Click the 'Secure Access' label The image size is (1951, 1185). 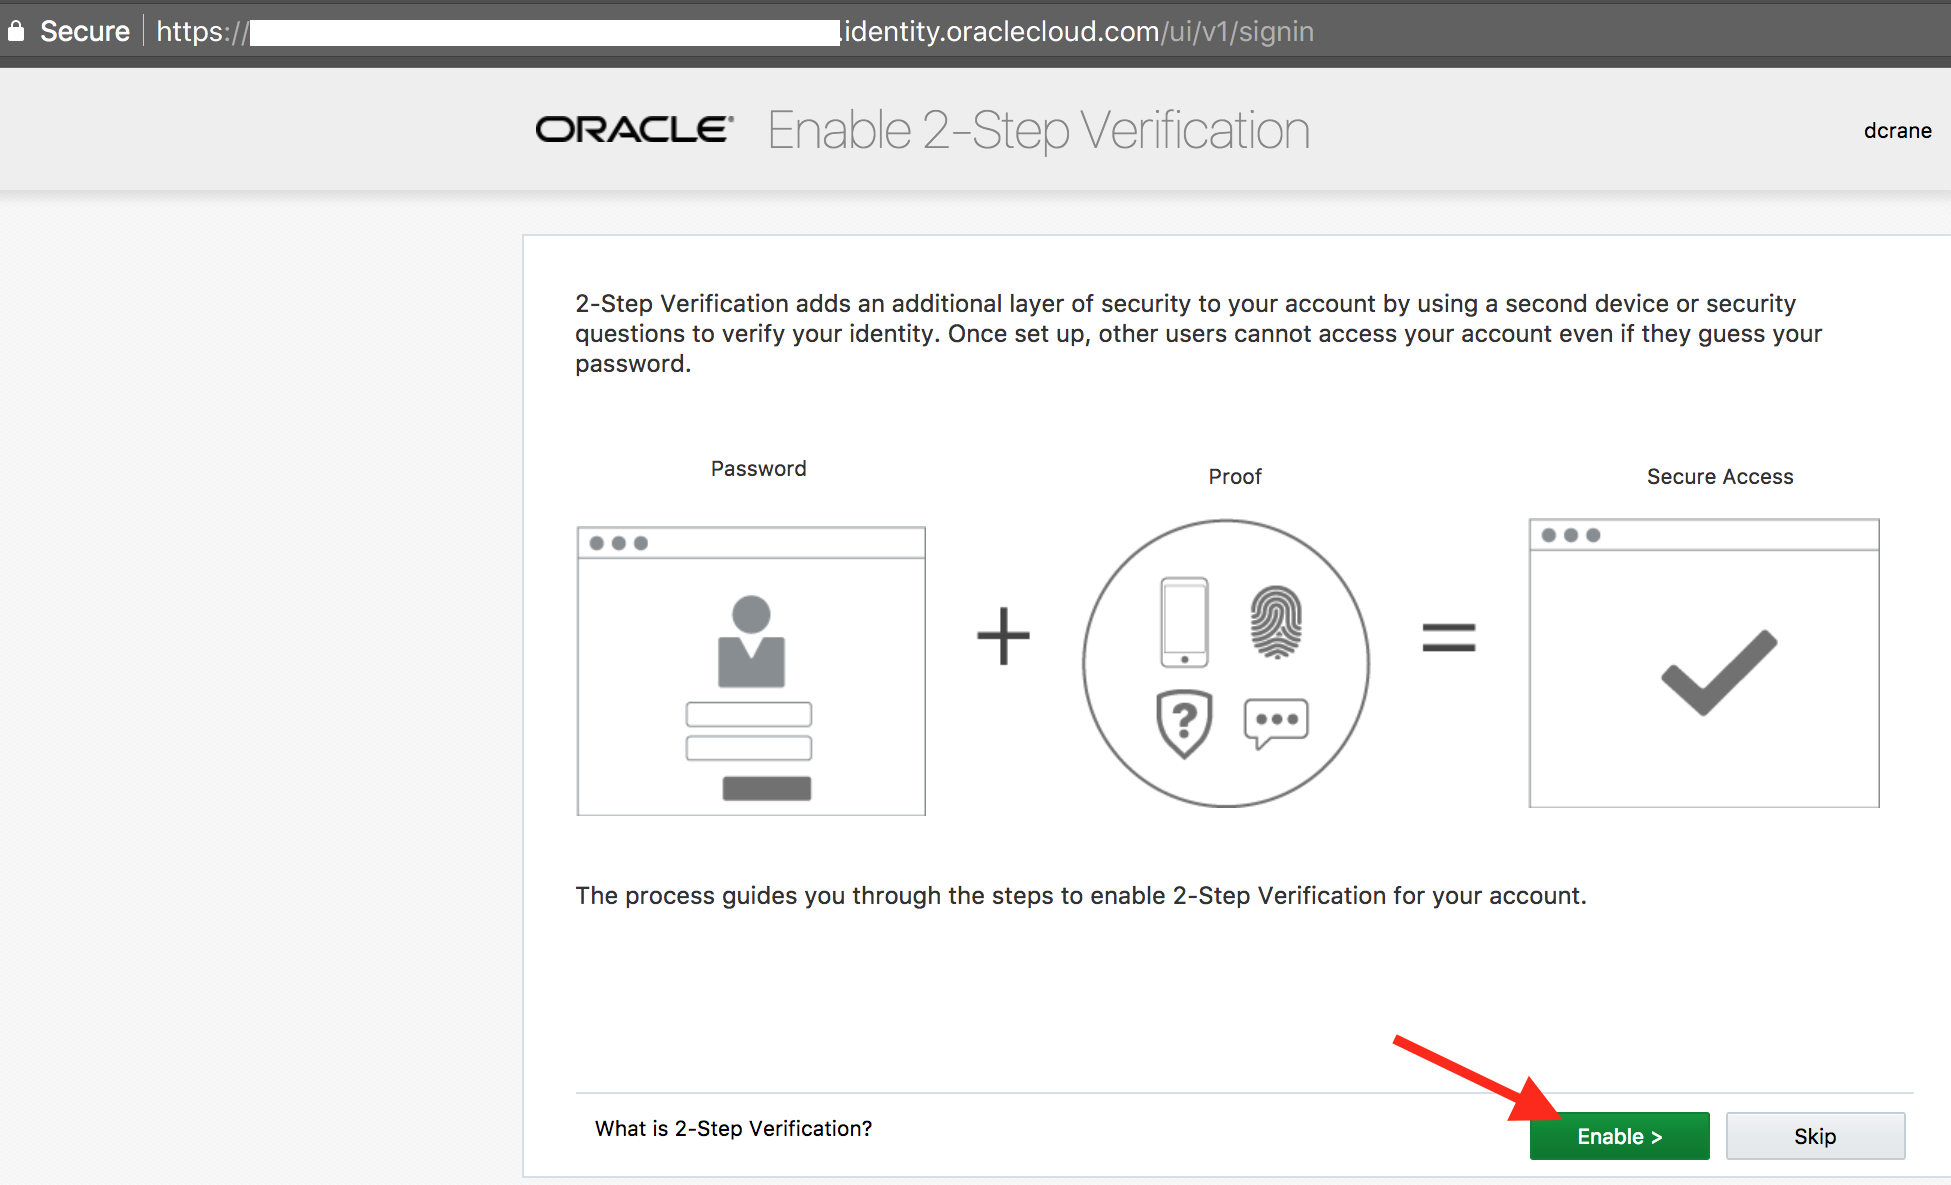(x=1720, y=477)
